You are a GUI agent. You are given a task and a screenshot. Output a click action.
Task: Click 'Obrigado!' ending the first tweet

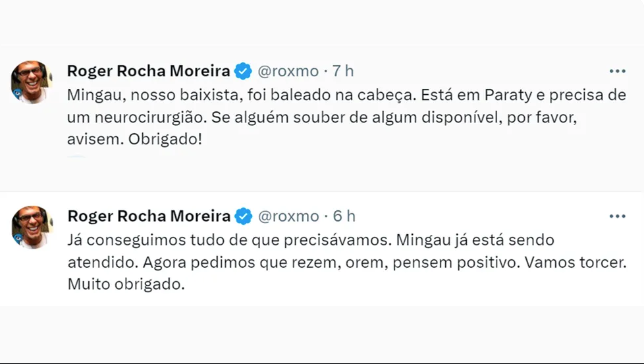tap(165, 139)
